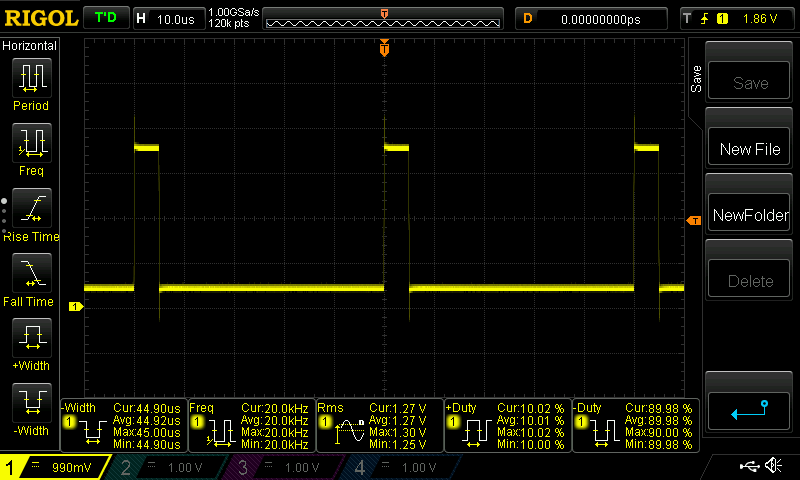Viewport: 800px width, 480px height.
Task: Click trigger source channel 1 badge
Action: coord(722,19)
